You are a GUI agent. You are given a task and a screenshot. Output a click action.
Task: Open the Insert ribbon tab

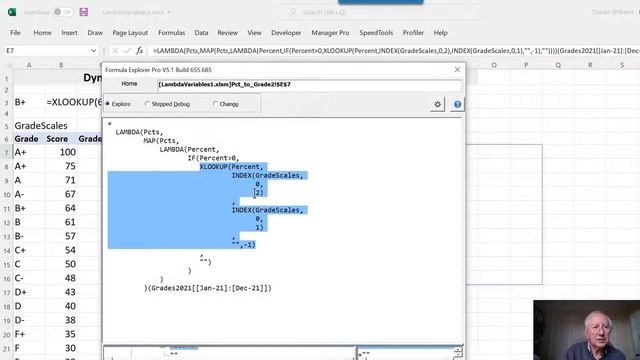pos(69,33)
